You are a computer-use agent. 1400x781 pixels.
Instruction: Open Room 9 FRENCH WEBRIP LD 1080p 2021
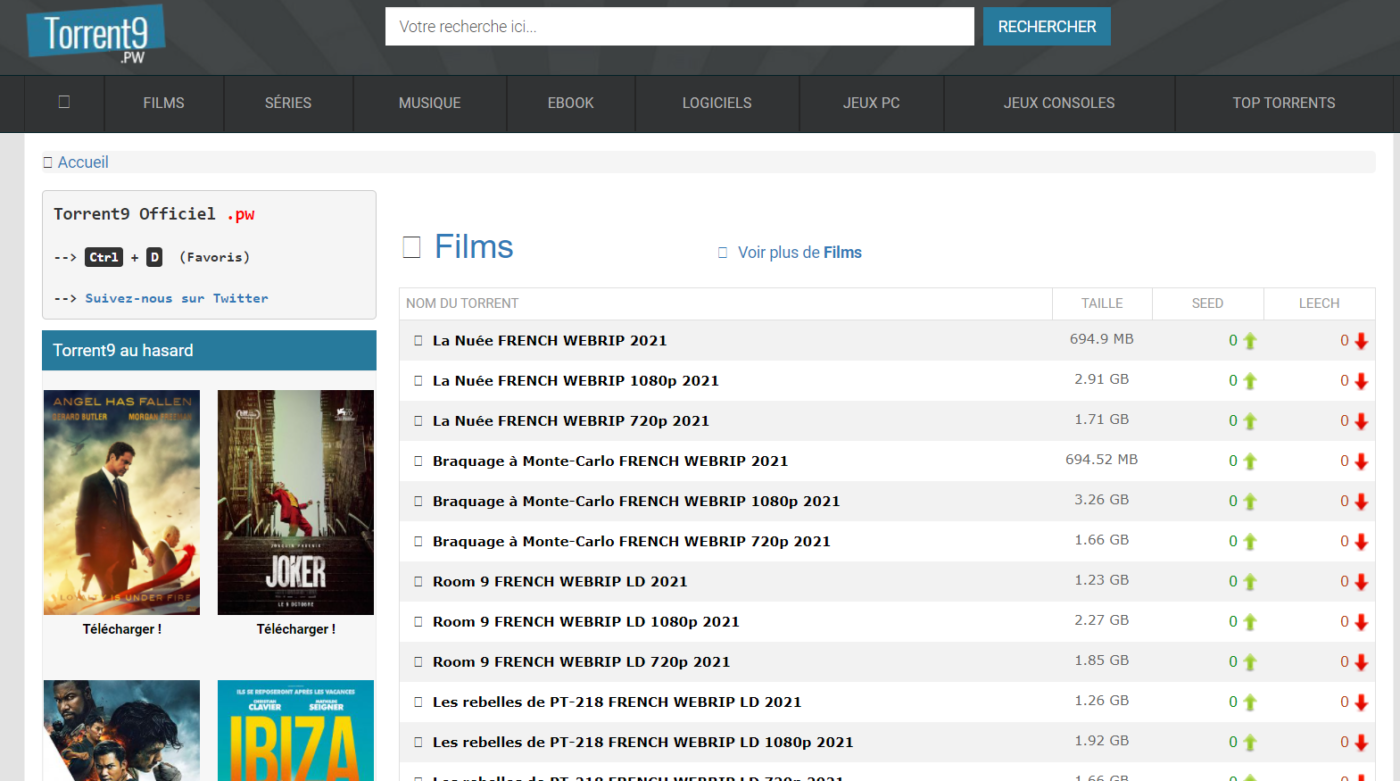pyautogui.click(x=586, y=621)
